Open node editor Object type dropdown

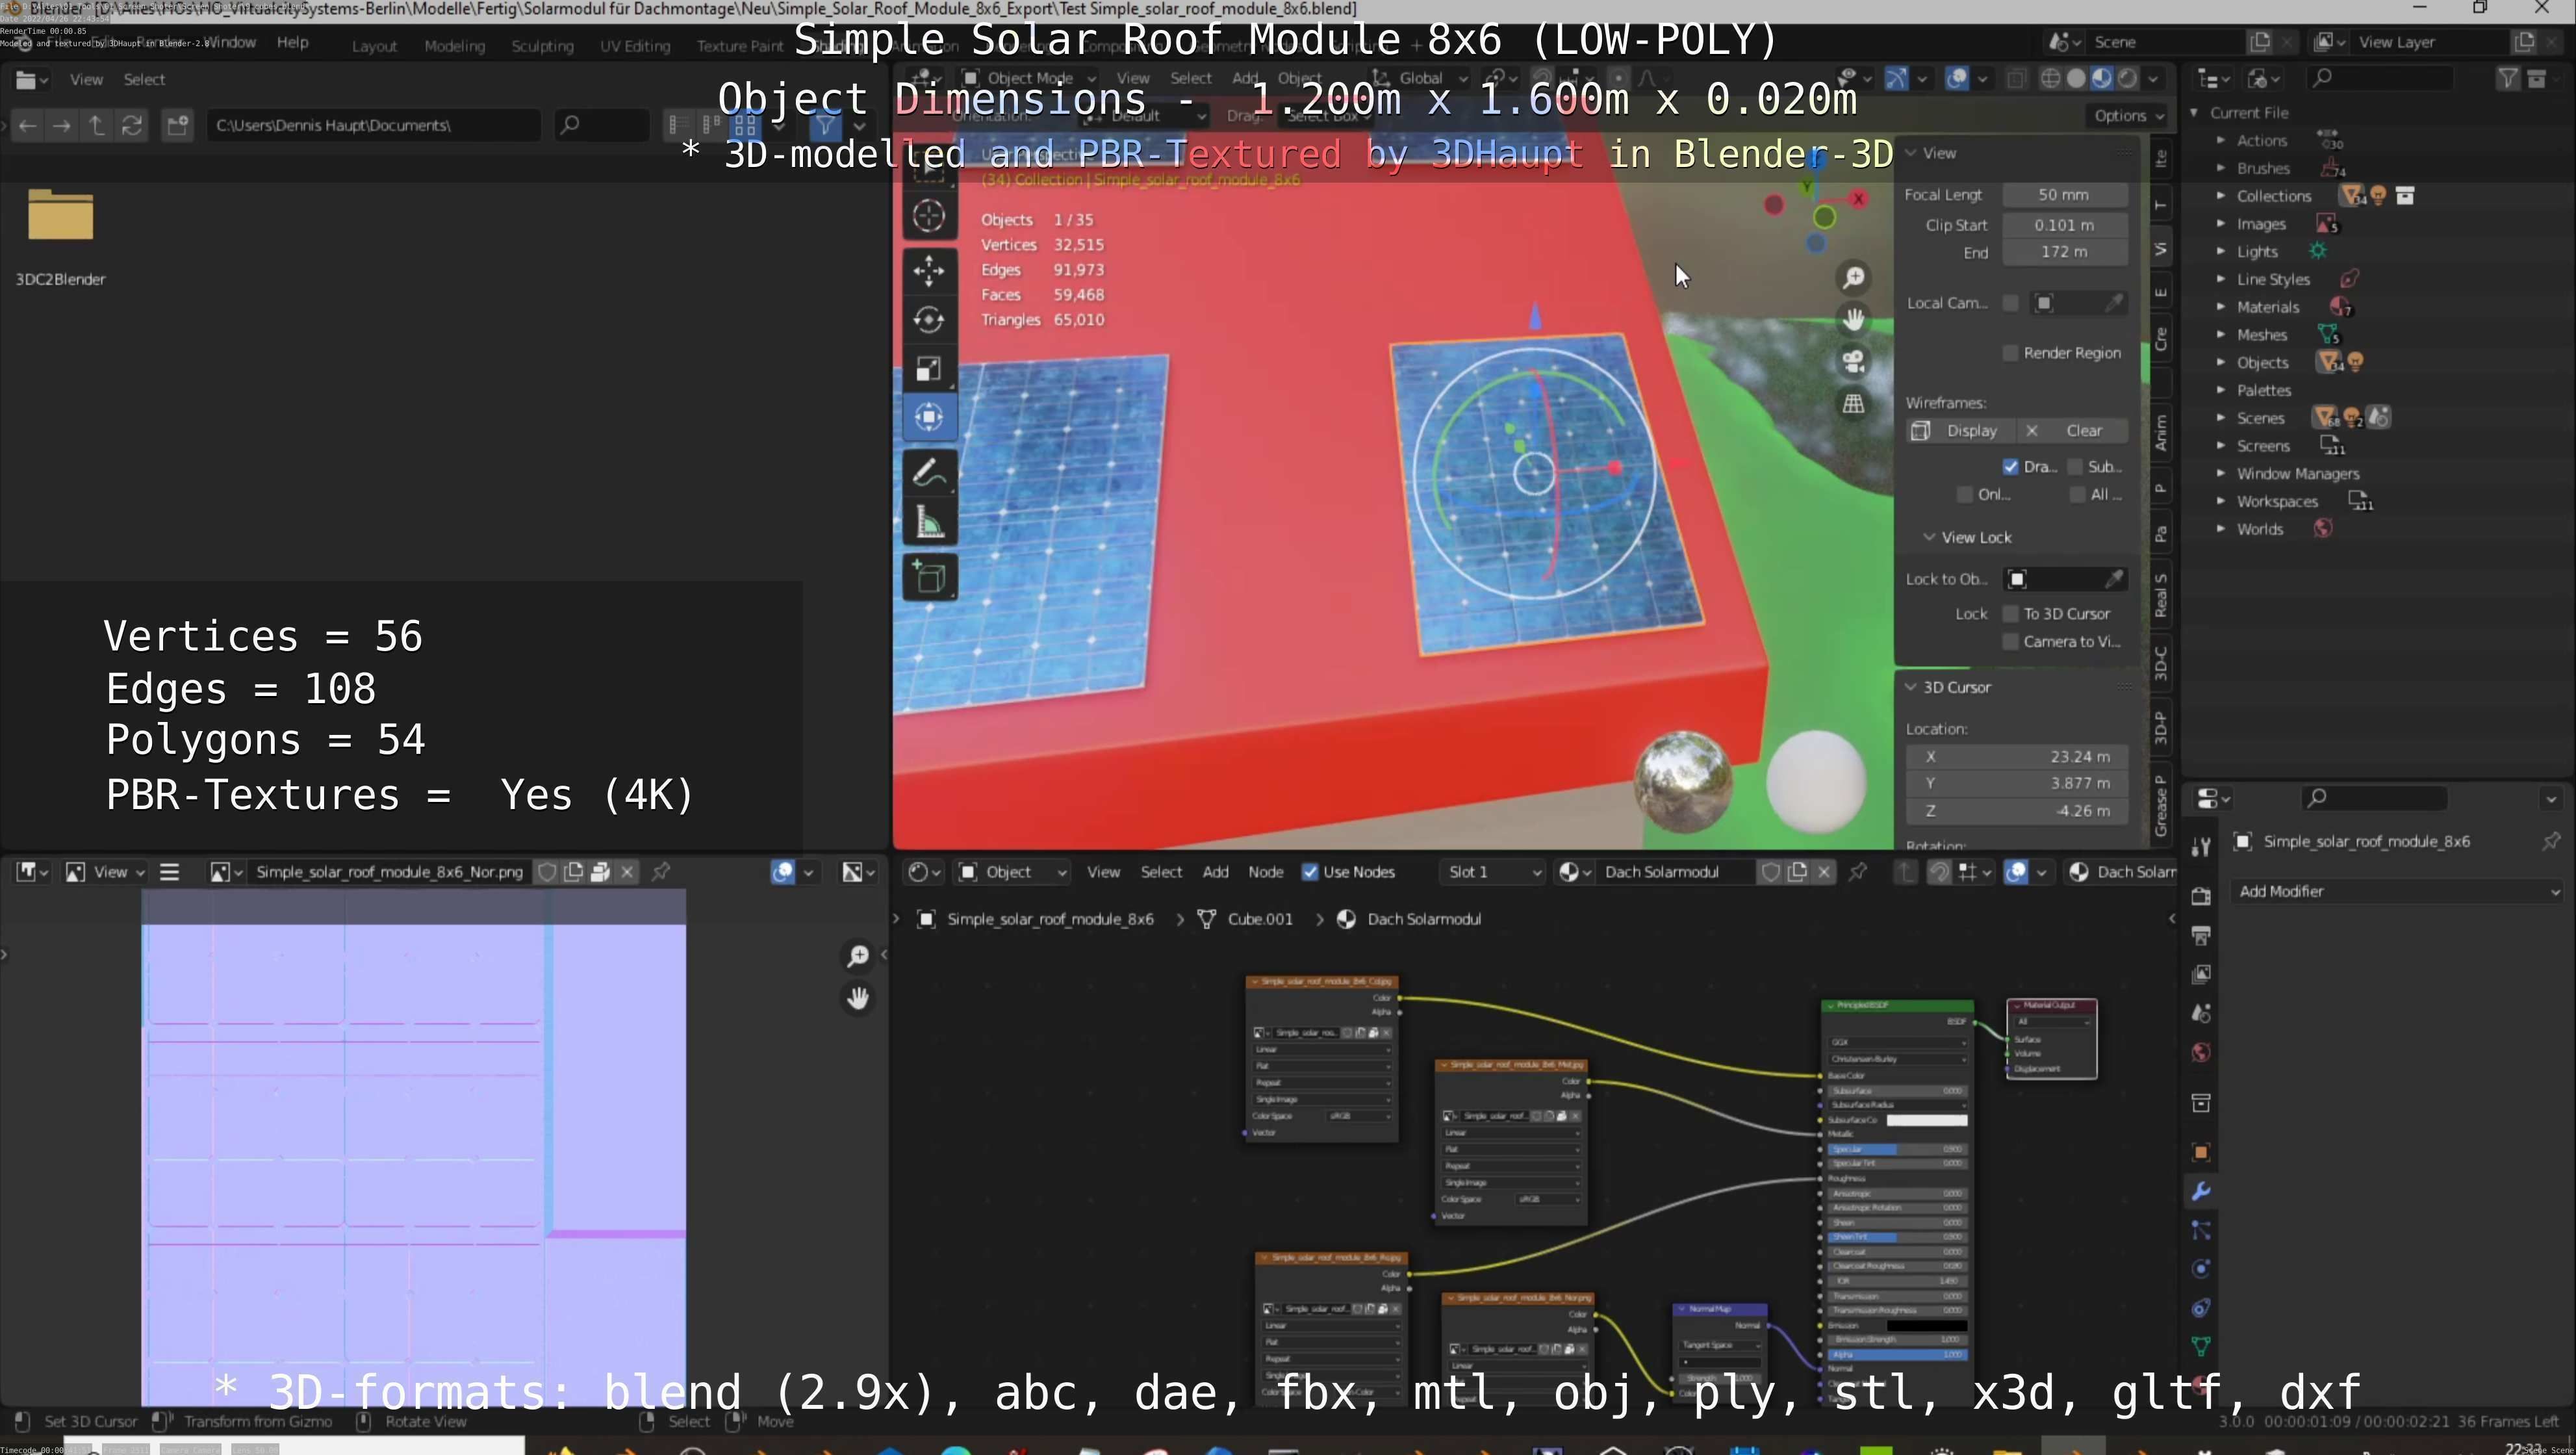click(1012, 872)
